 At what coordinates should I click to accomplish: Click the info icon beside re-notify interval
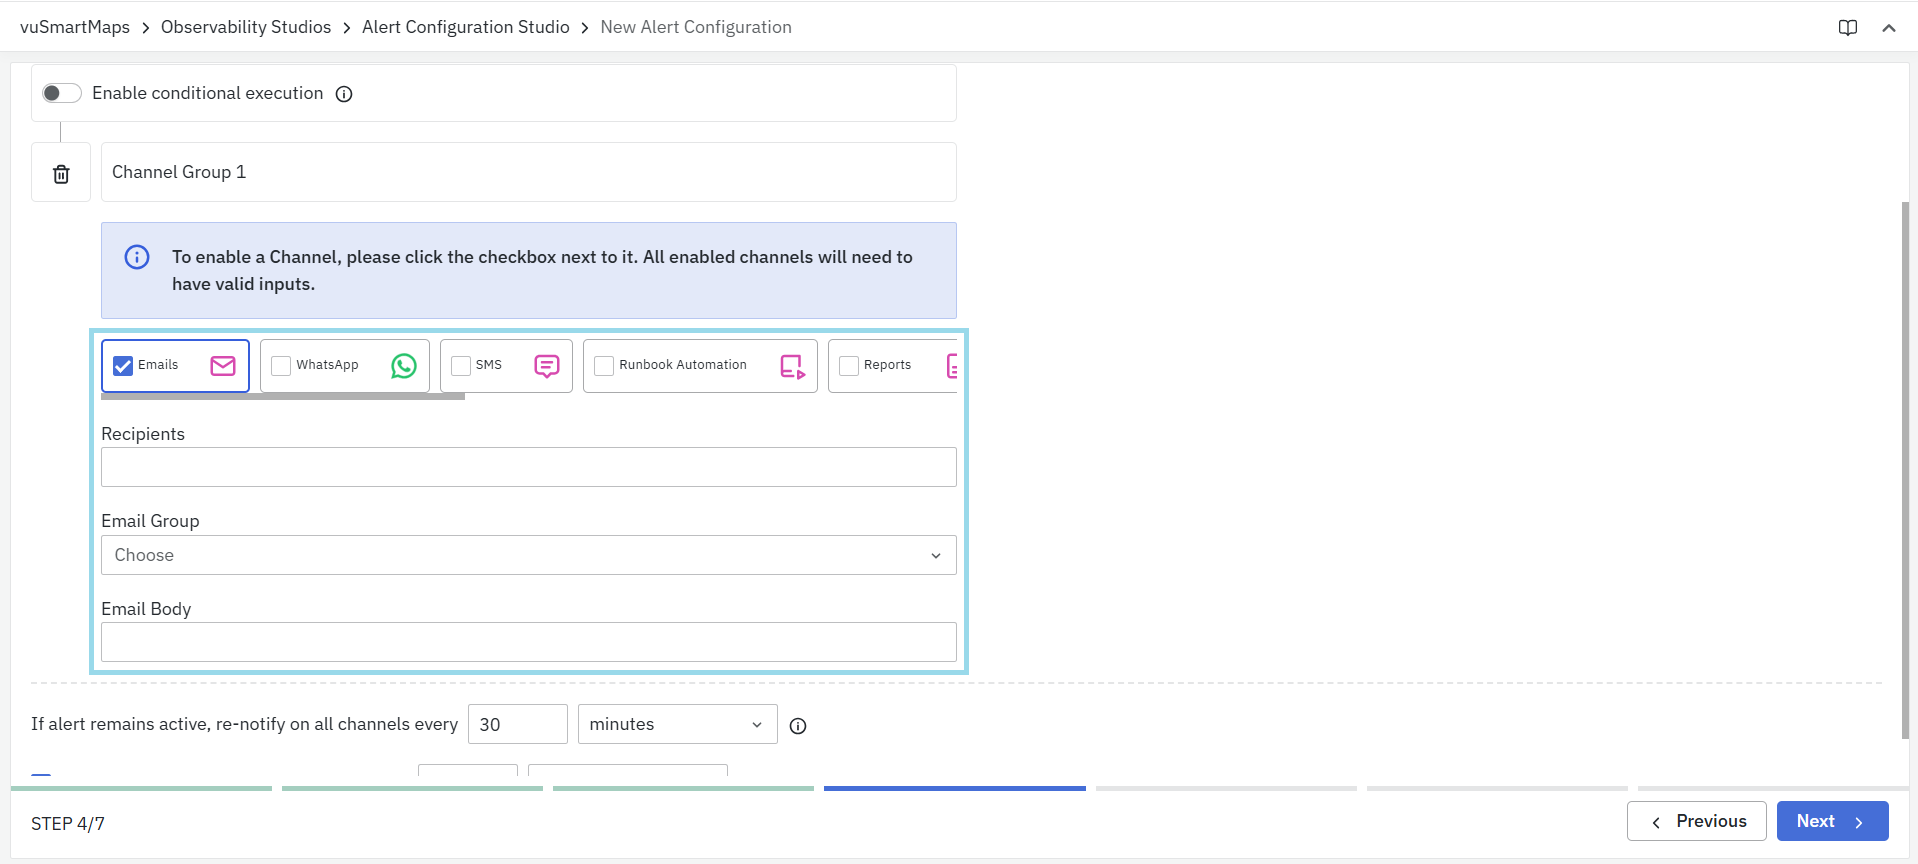tap(798, 726)
